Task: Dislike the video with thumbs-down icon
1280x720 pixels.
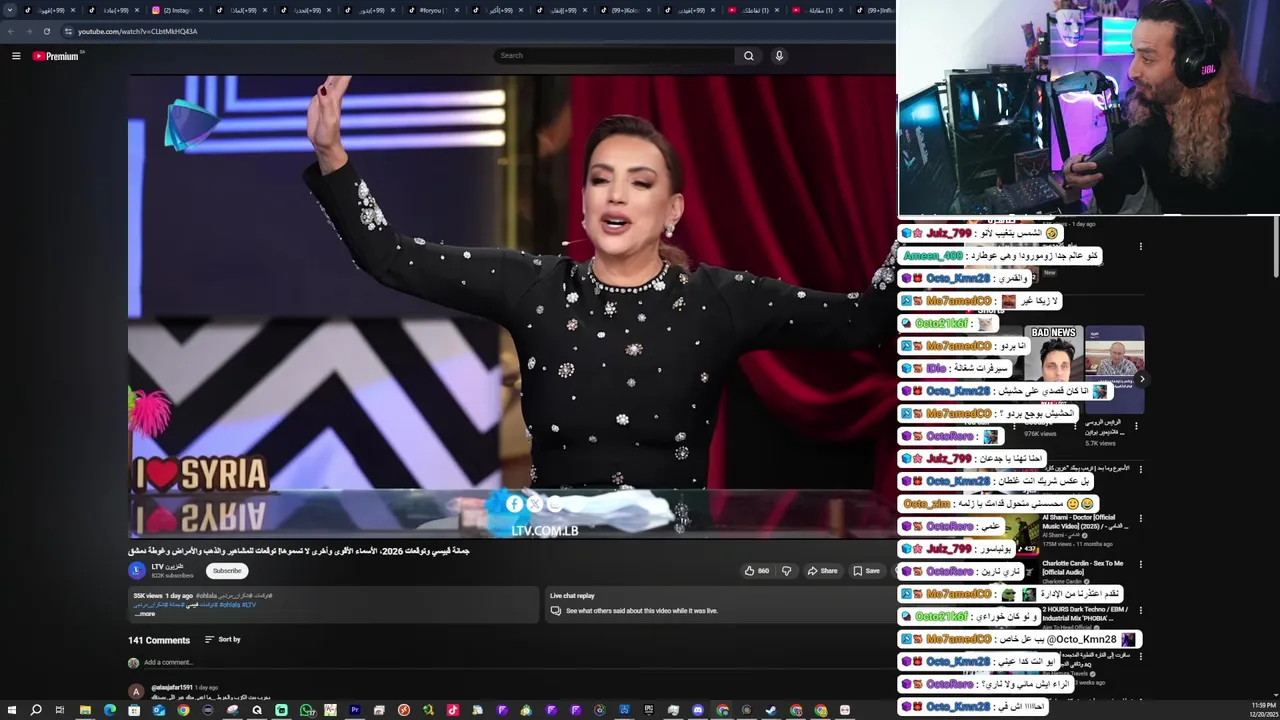Action: point(786,571)
